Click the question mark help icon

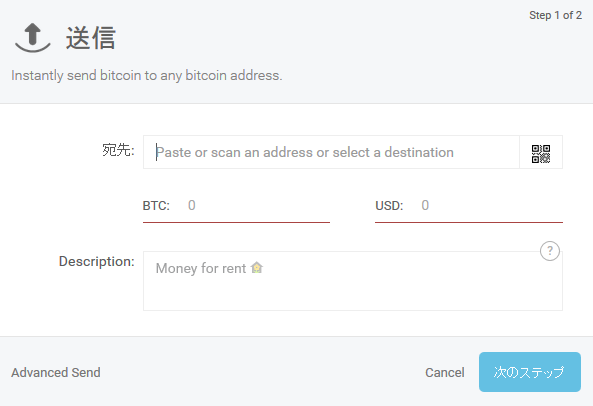coord(550,251)
